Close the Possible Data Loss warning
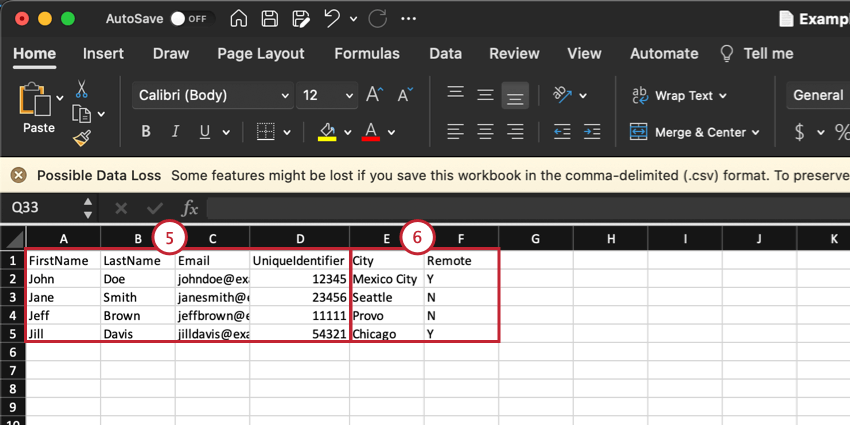The height and width of the screenshot is (425, 850). [19, 175]
